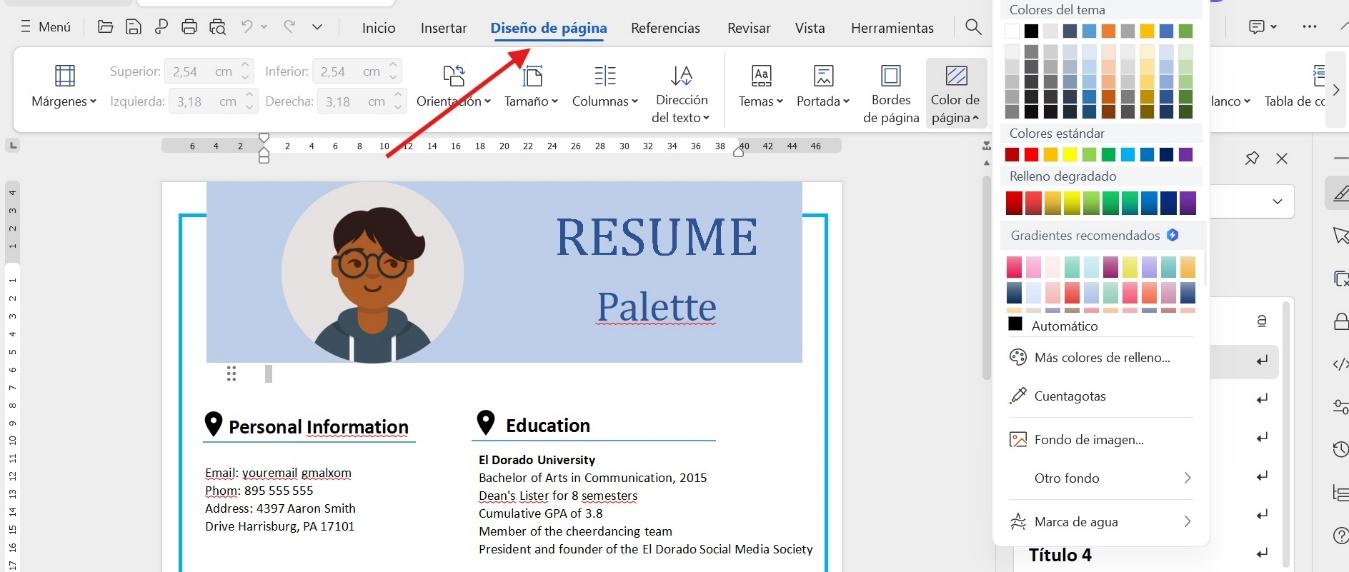Expand the Otro fondo submenu
Screen dimensions: 1349x572
coord(1187,478)
